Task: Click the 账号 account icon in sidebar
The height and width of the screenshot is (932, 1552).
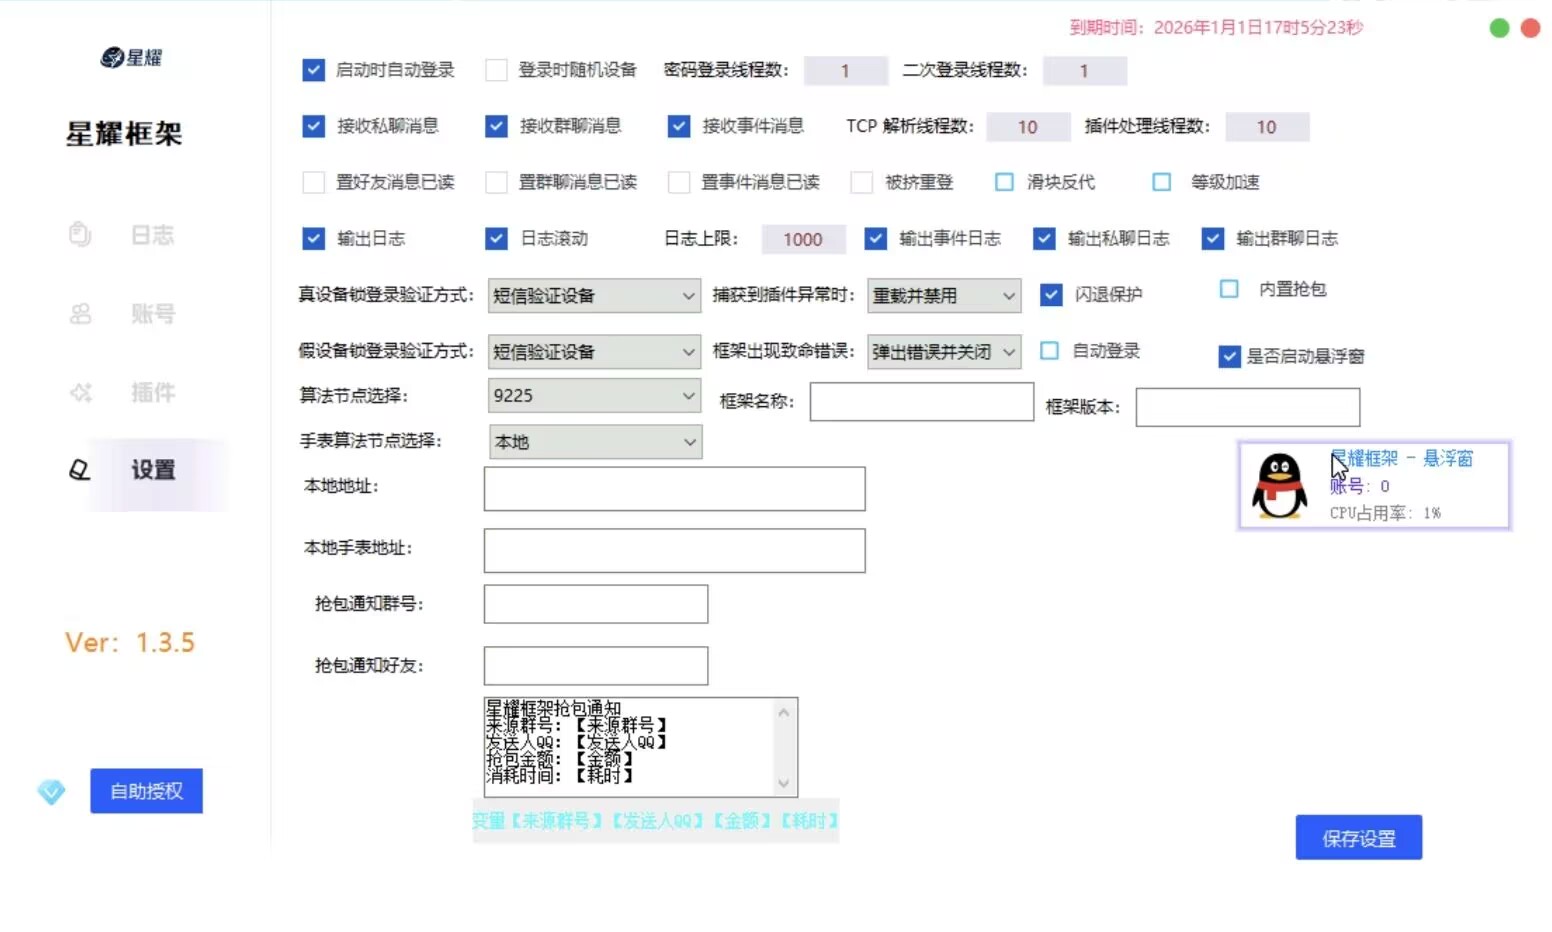Action: coord(80,314)
